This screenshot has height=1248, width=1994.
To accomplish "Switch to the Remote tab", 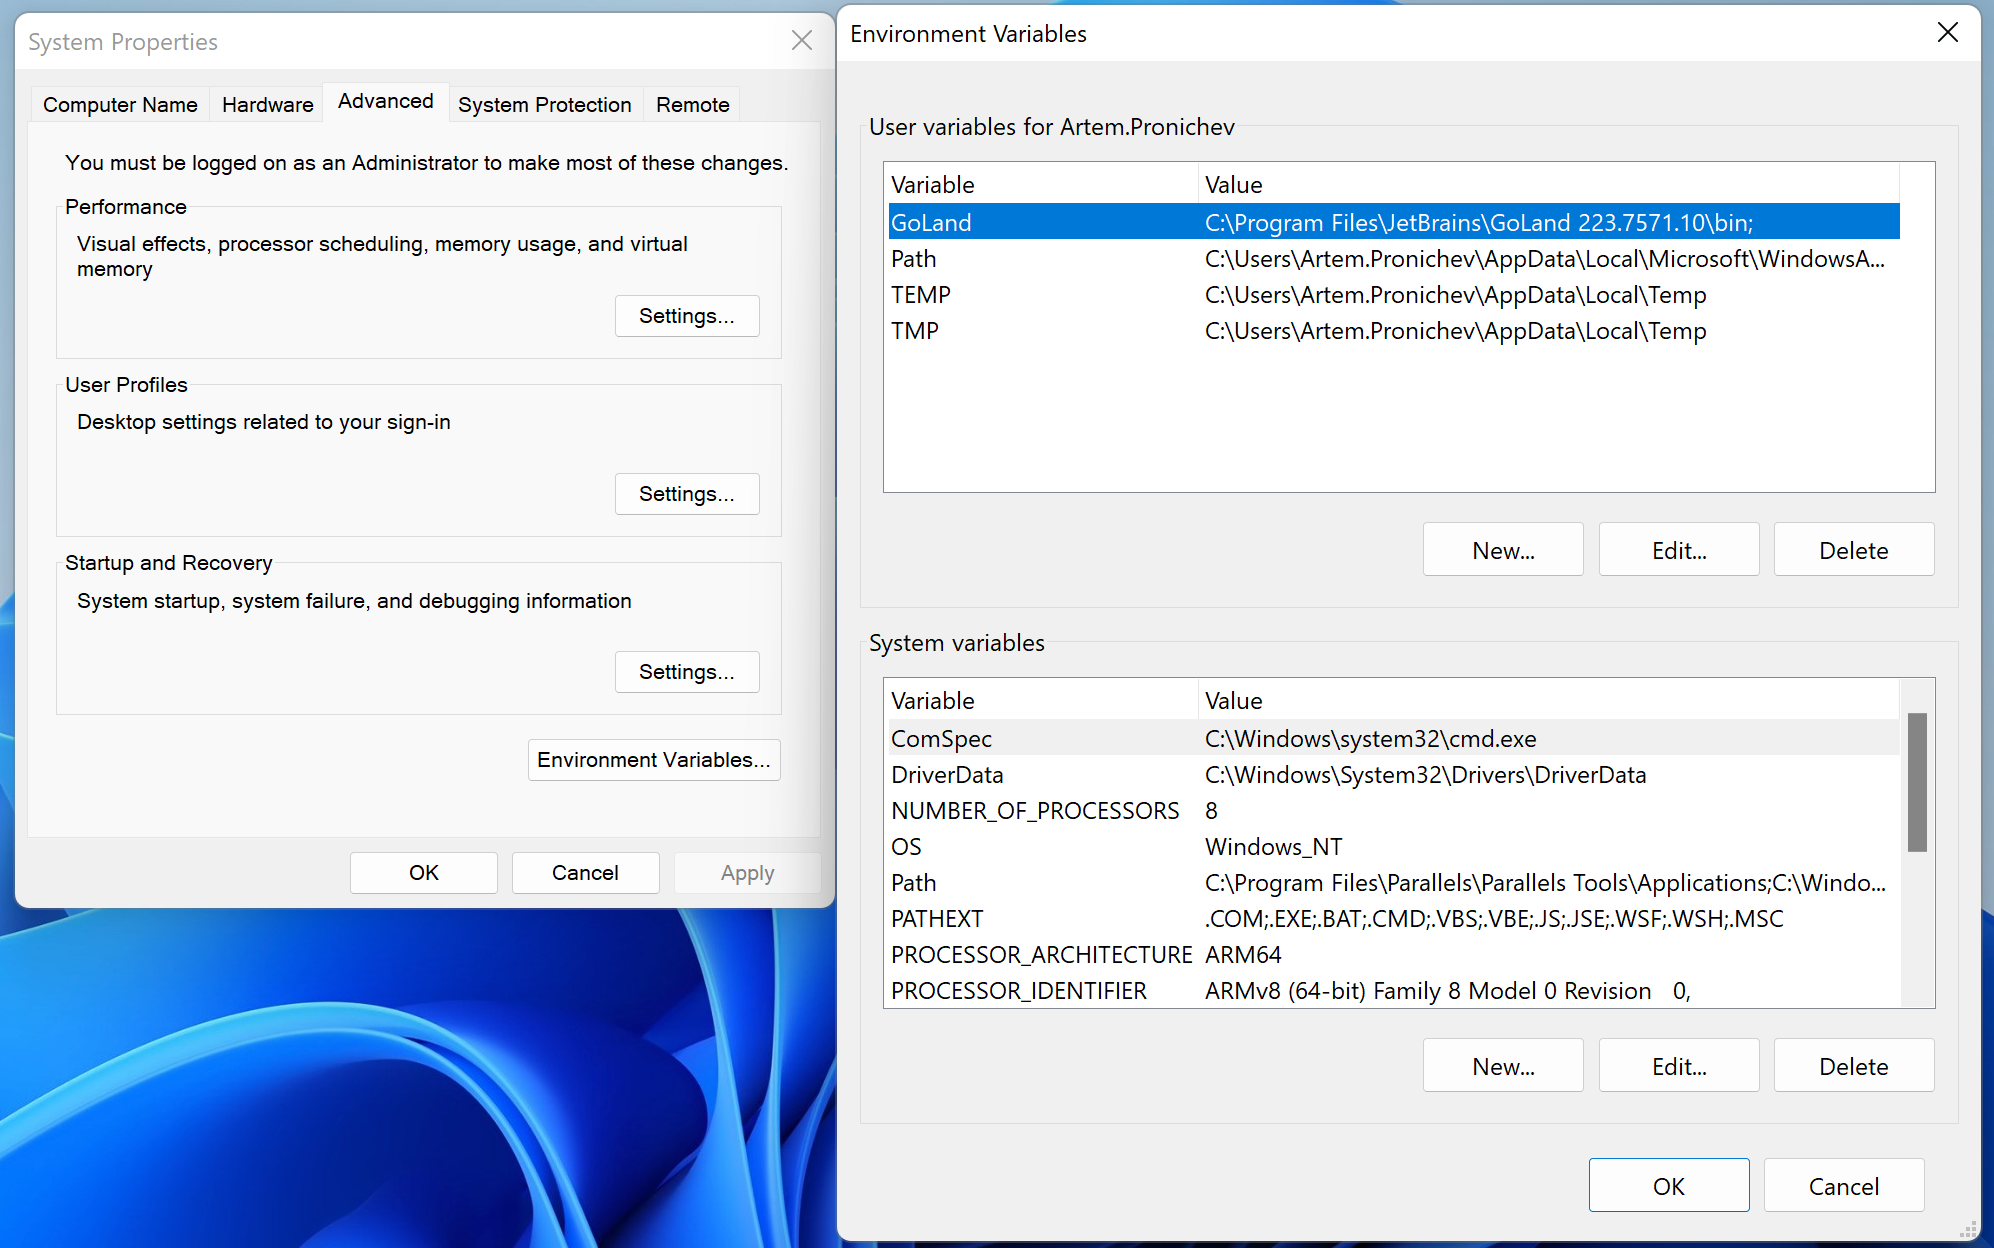I will point(691,104).
